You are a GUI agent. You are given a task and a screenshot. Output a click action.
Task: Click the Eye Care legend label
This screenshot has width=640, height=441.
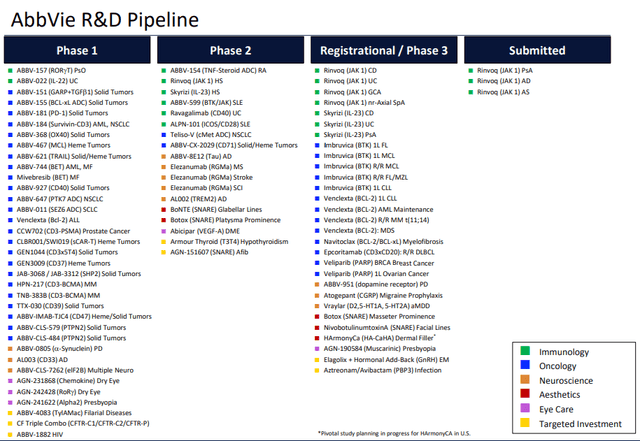click(556, 410)
